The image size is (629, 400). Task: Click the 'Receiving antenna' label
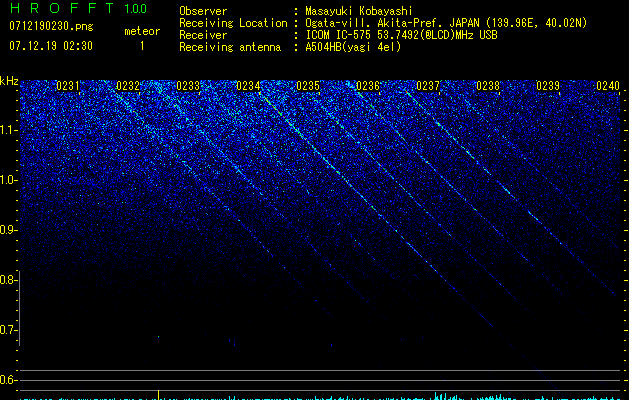click(x=230, y=47)
